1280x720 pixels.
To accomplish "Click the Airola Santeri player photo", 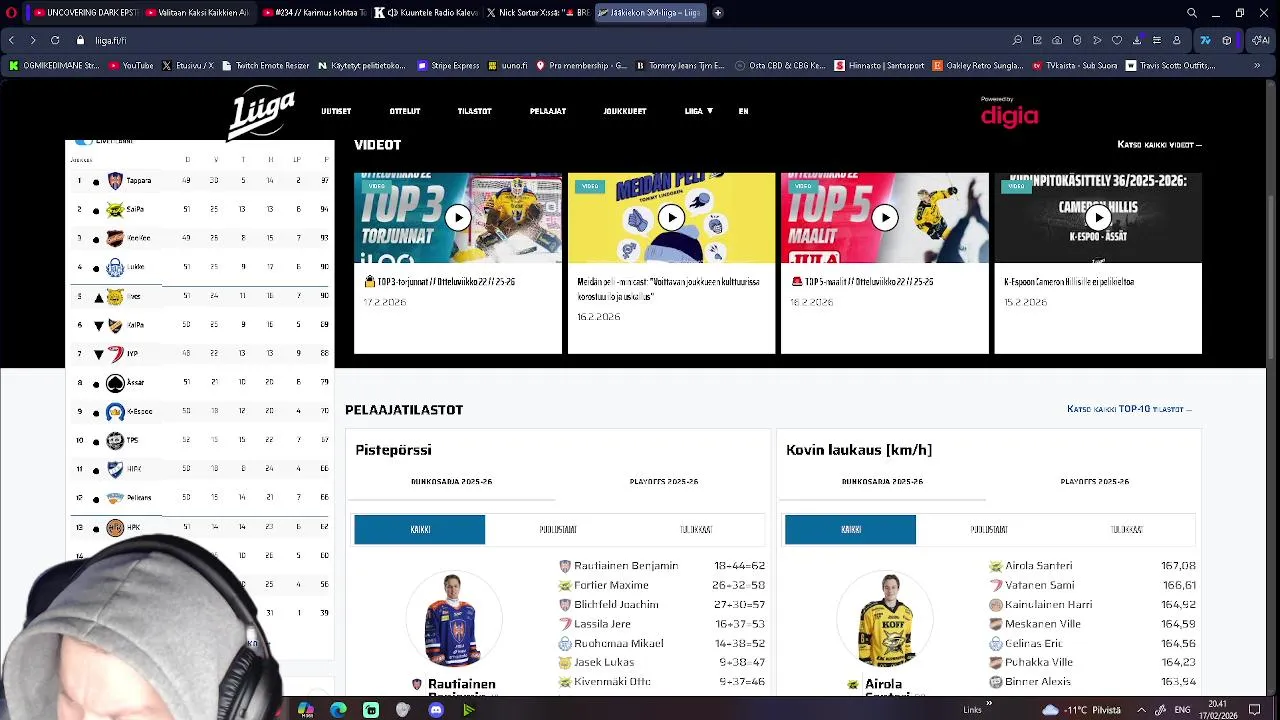I will (884, 620).
